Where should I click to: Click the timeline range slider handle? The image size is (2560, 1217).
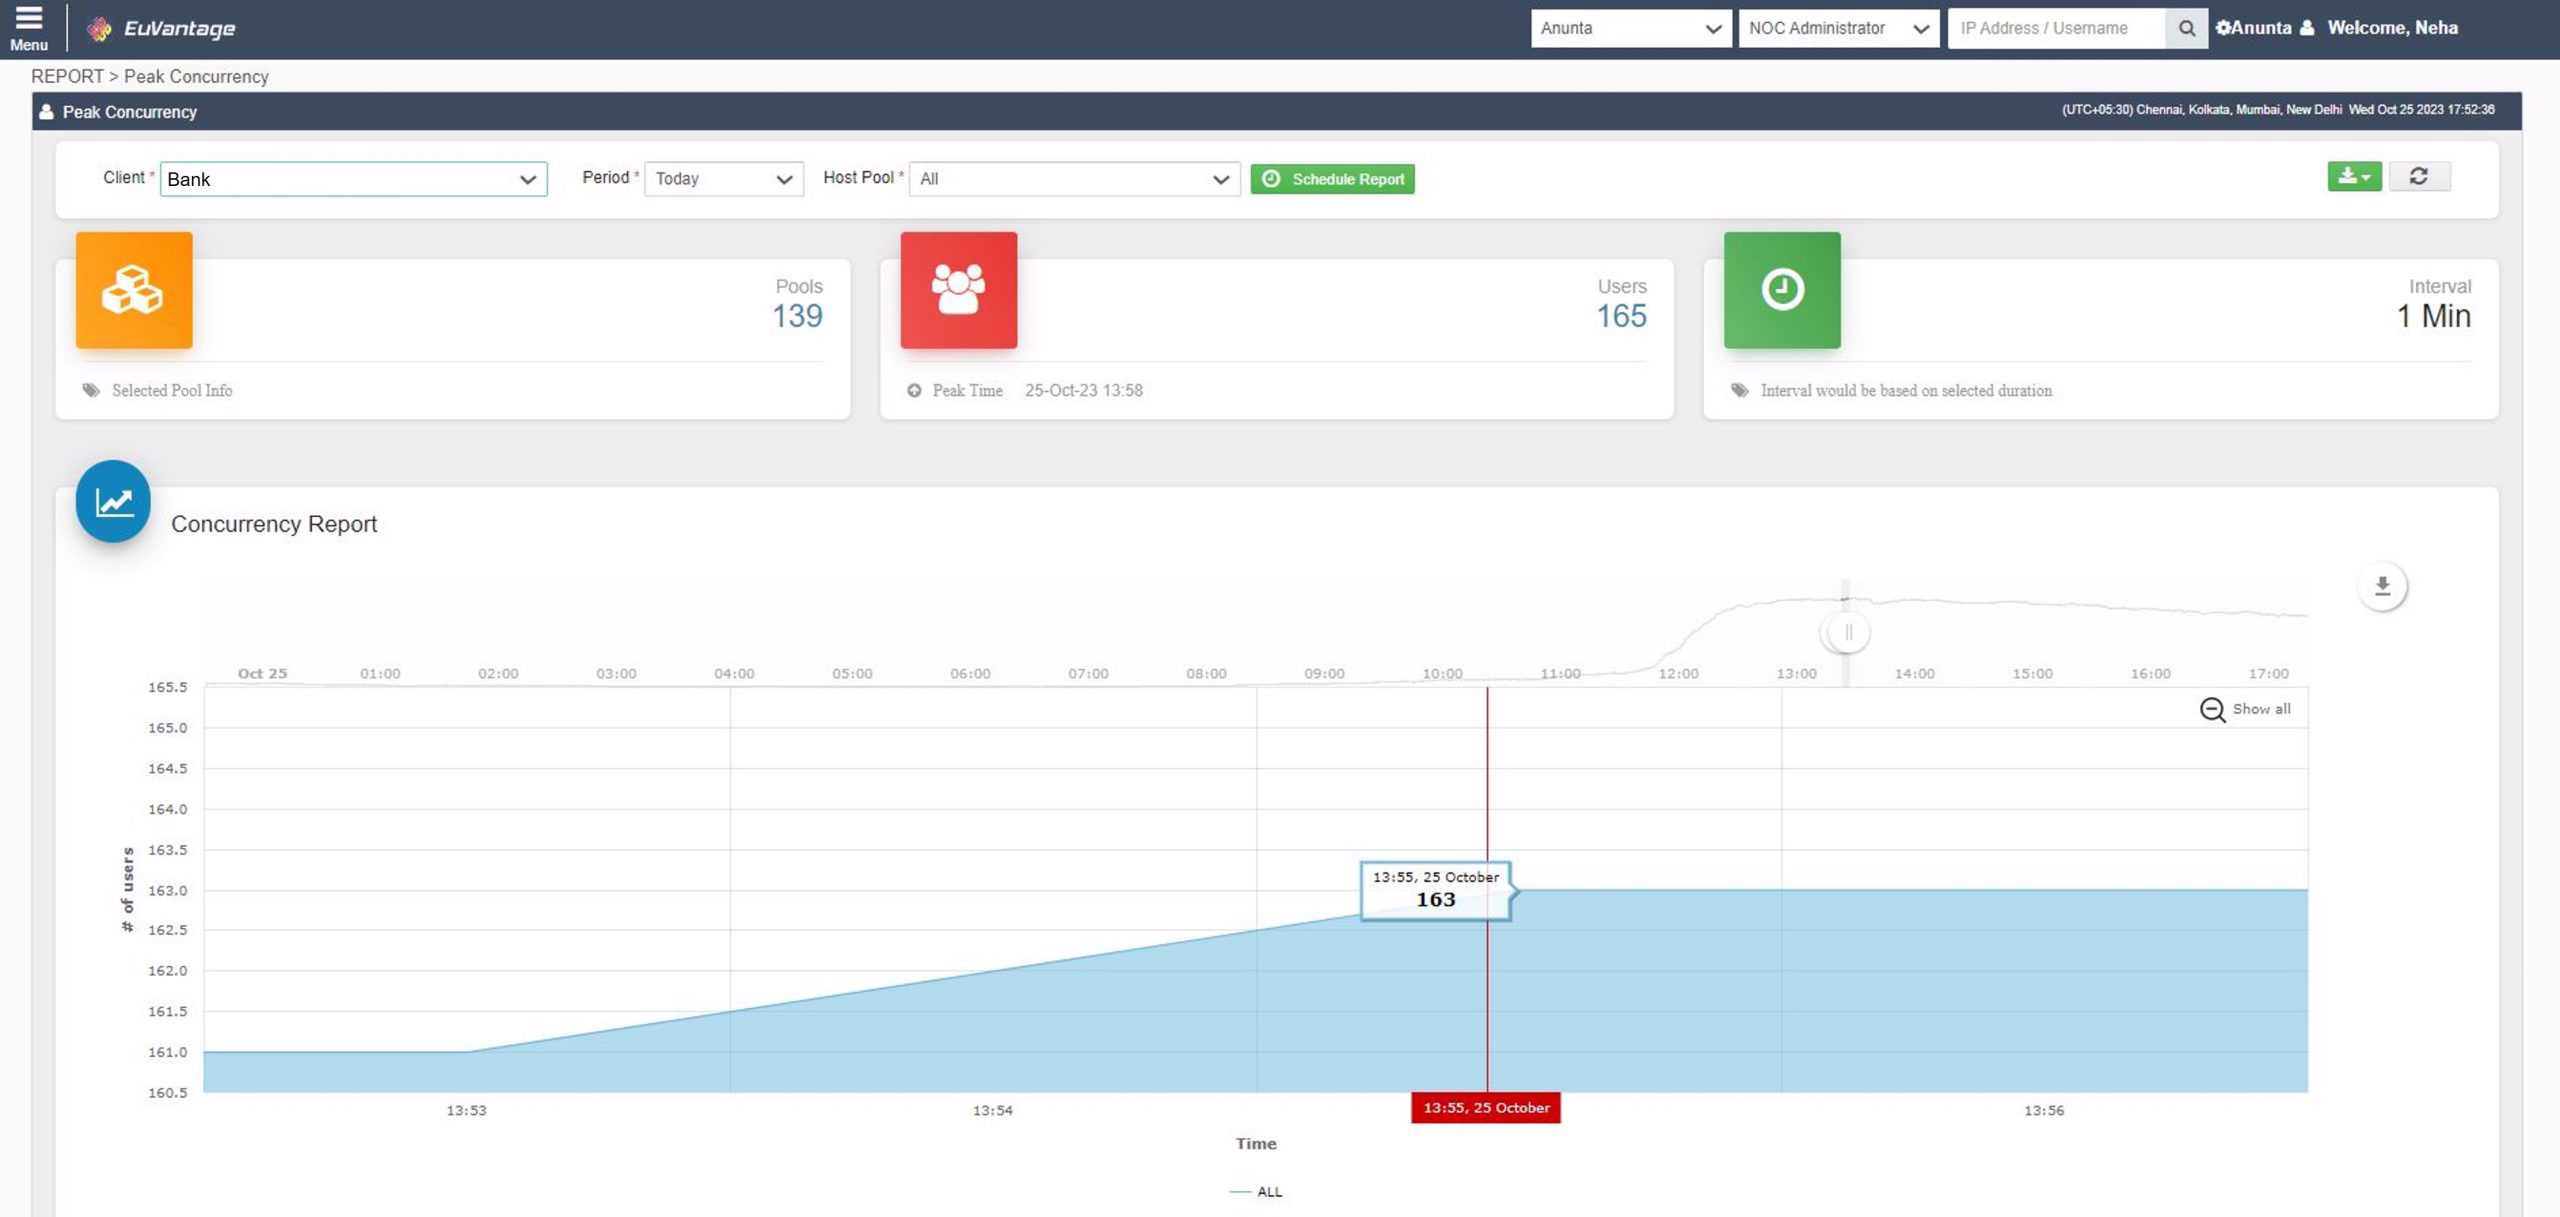(x=1847, y=633)
